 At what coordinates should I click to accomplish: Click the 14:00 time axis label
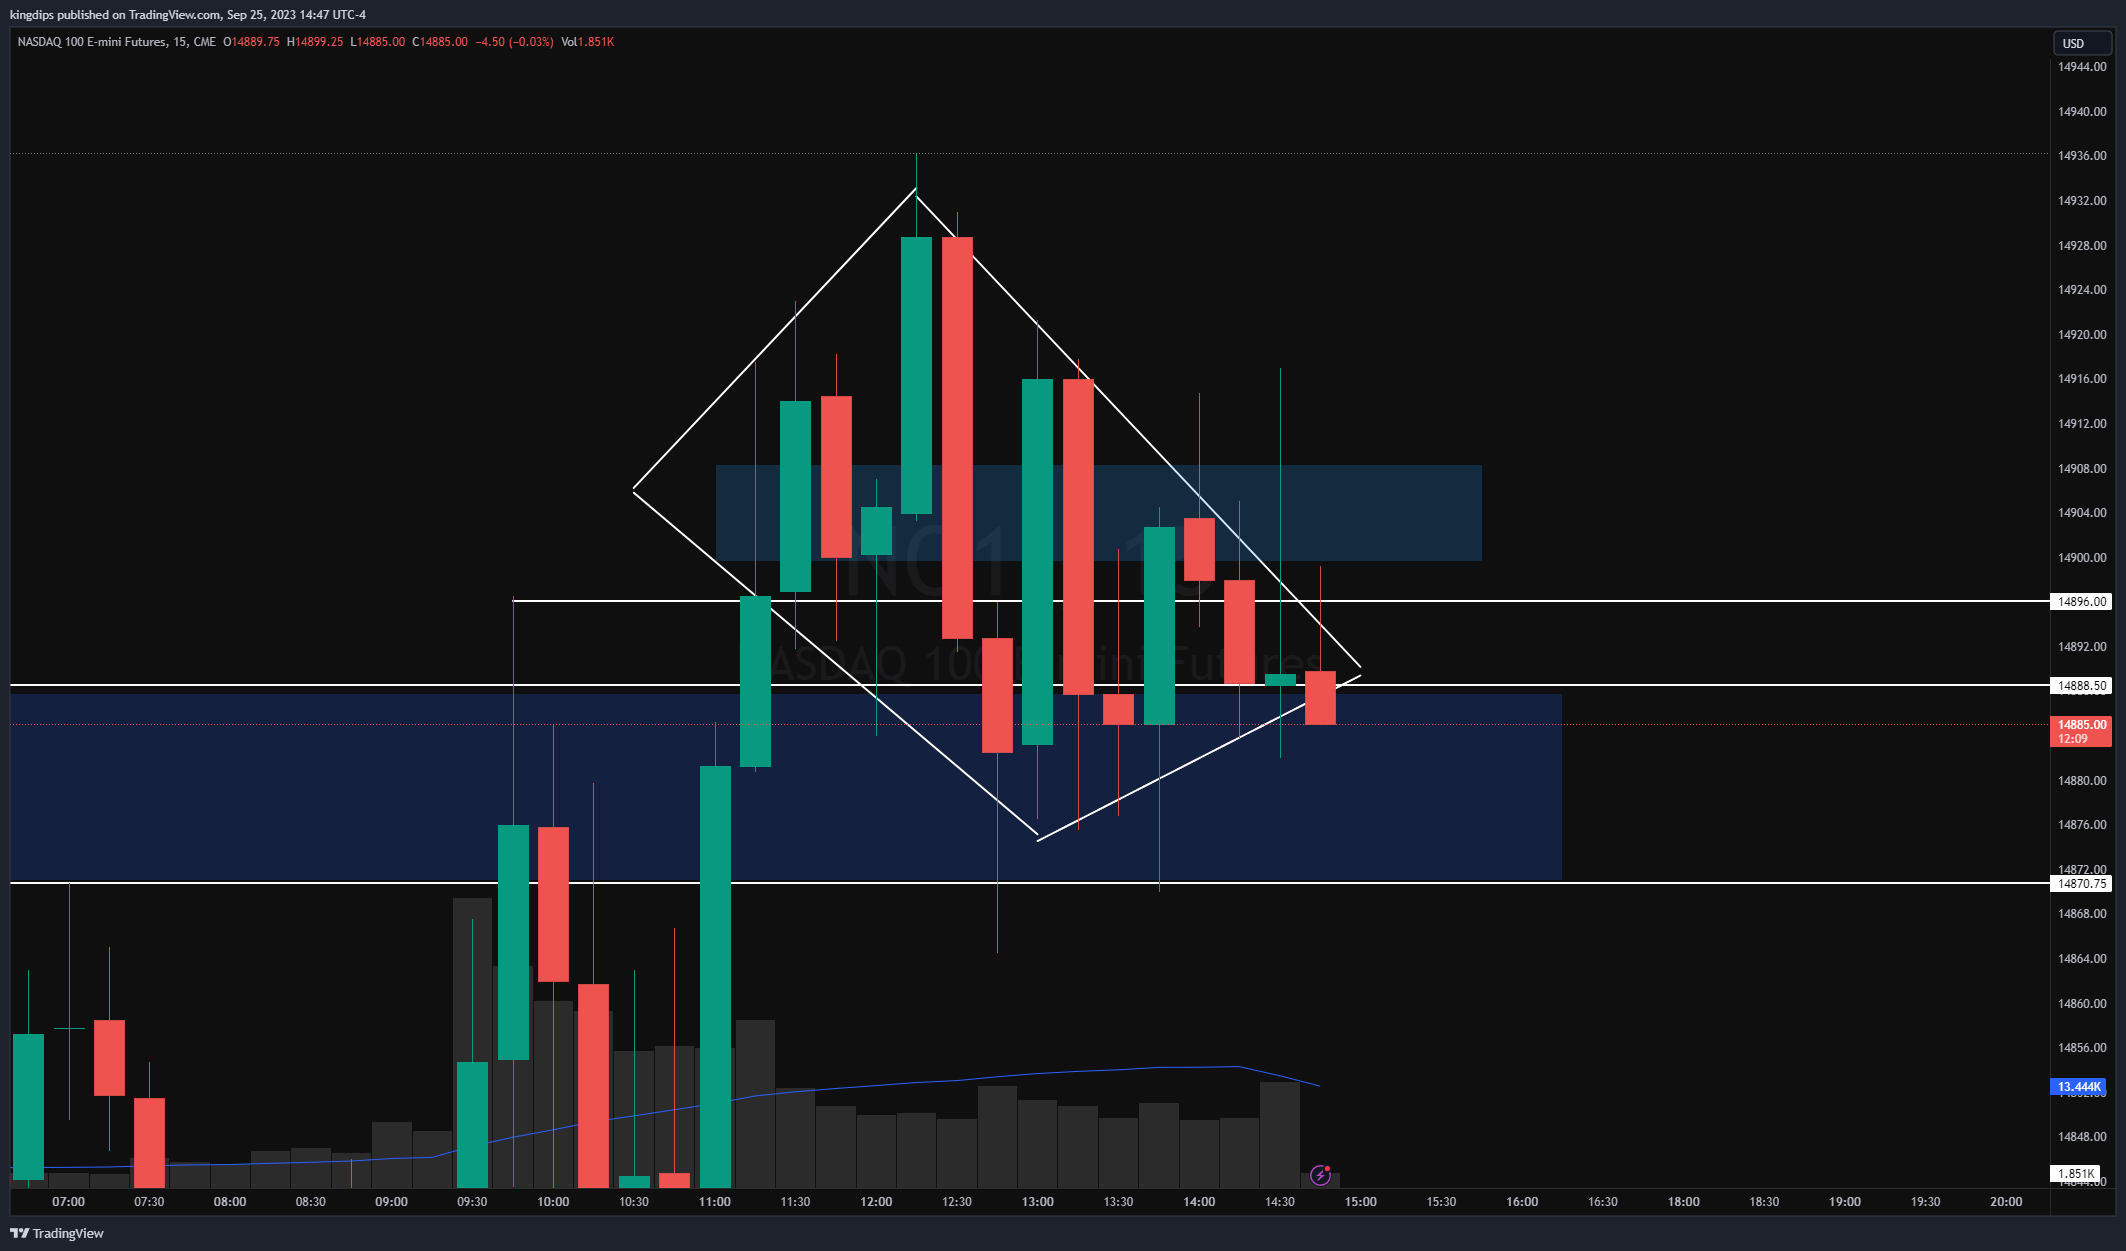[x=1199, y=1201]
